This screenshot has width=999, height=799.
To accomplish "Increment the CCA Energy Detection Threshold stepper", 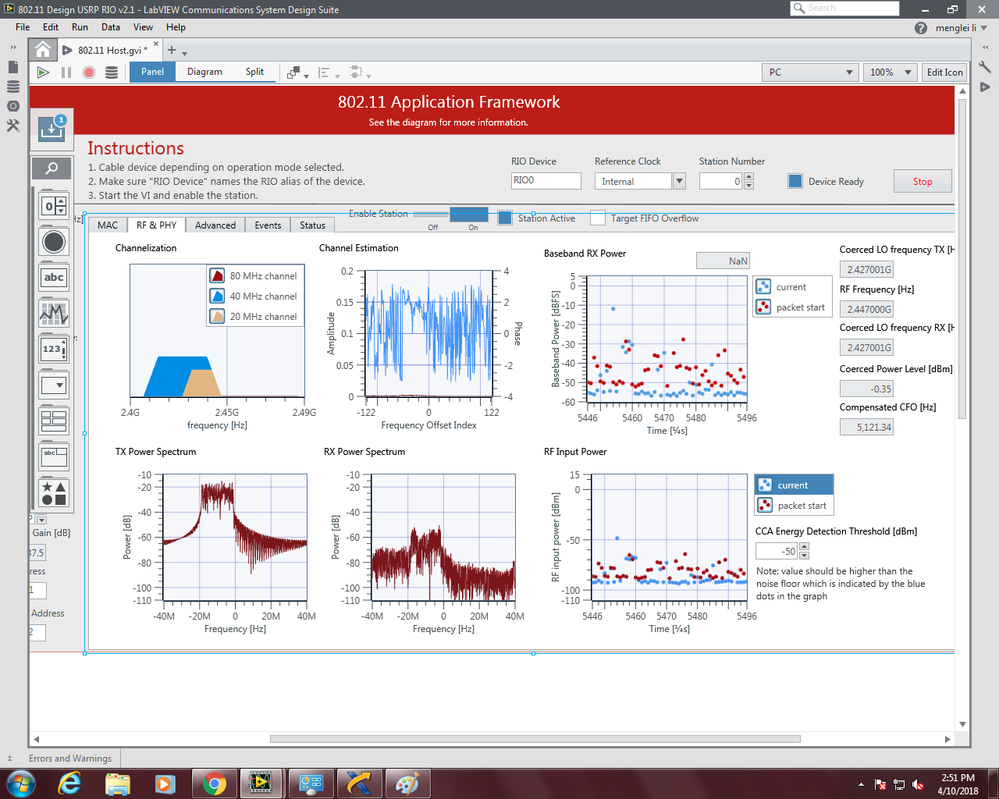I will pyautogui.click(x=804, y=547).
